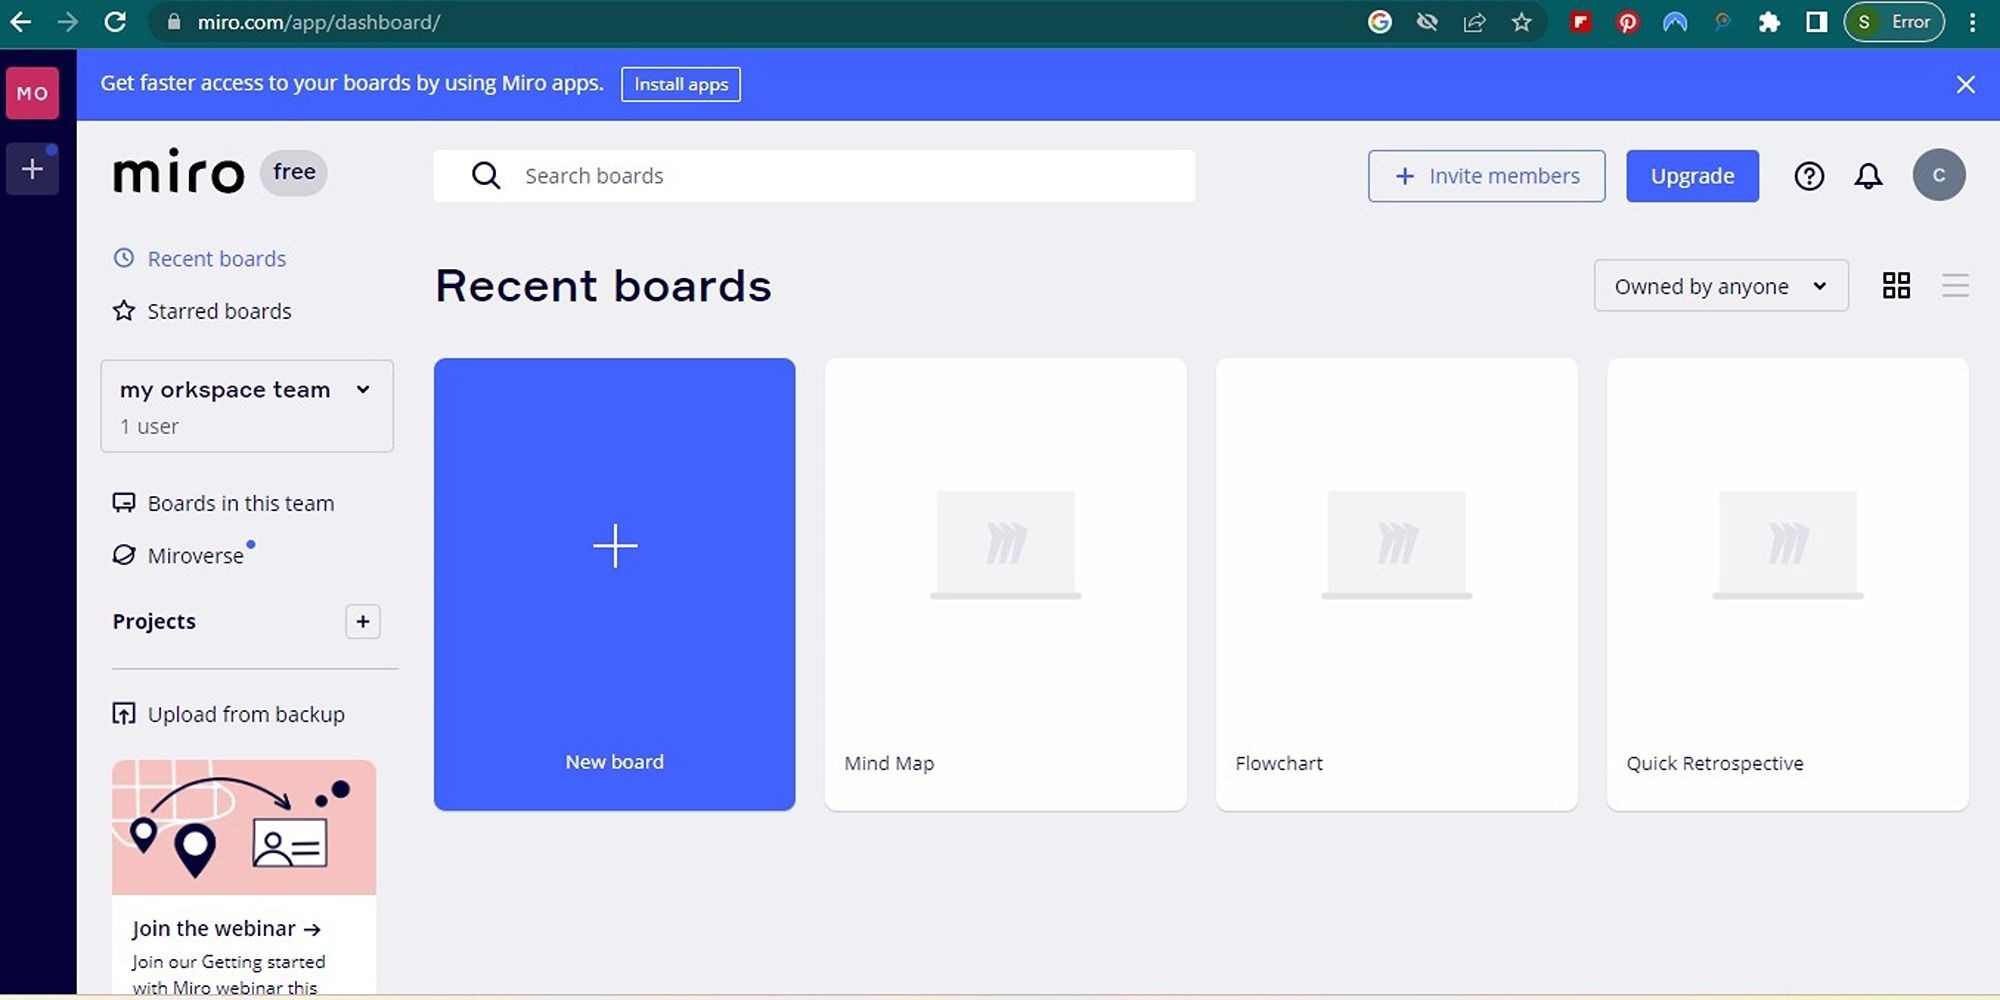
Task: Click the miro logo
Action: (178, 172)
